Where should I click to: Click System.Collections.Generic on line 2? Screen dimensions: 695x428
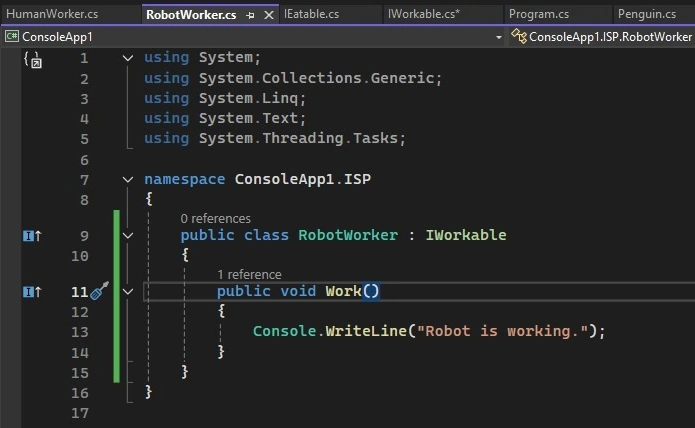(x=316, y=78)
